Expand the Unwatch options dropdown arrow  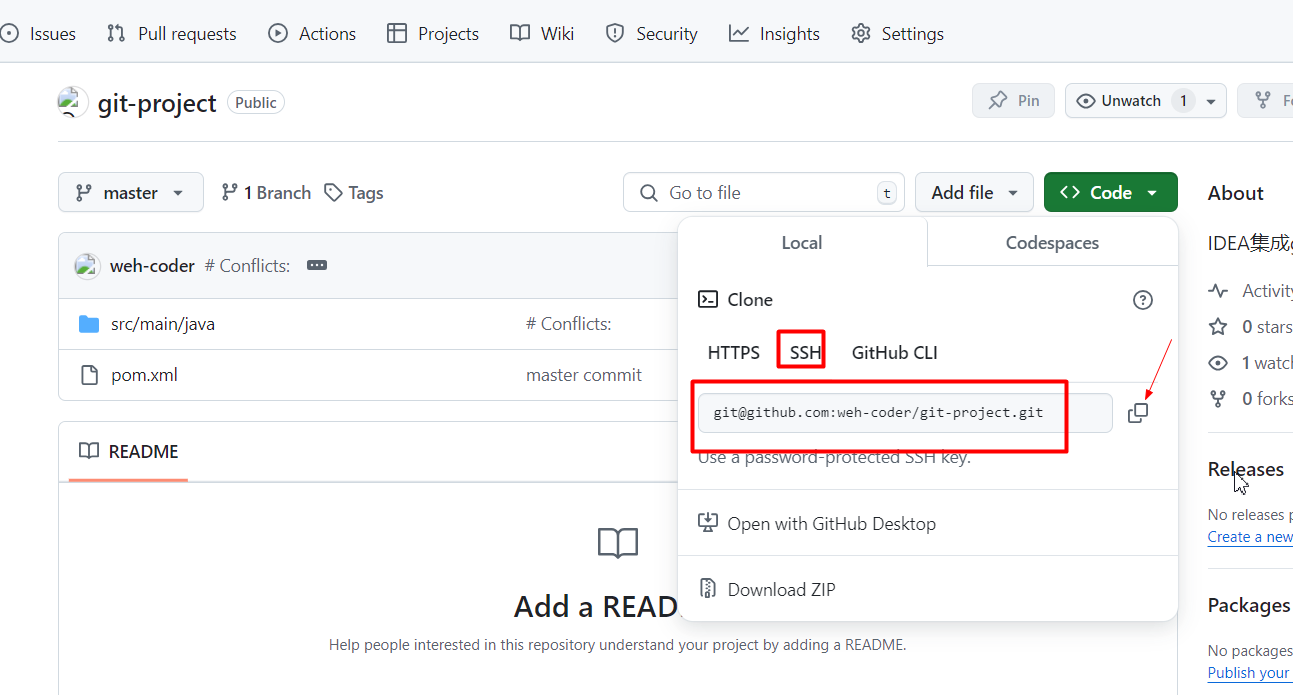point(1211,102)
